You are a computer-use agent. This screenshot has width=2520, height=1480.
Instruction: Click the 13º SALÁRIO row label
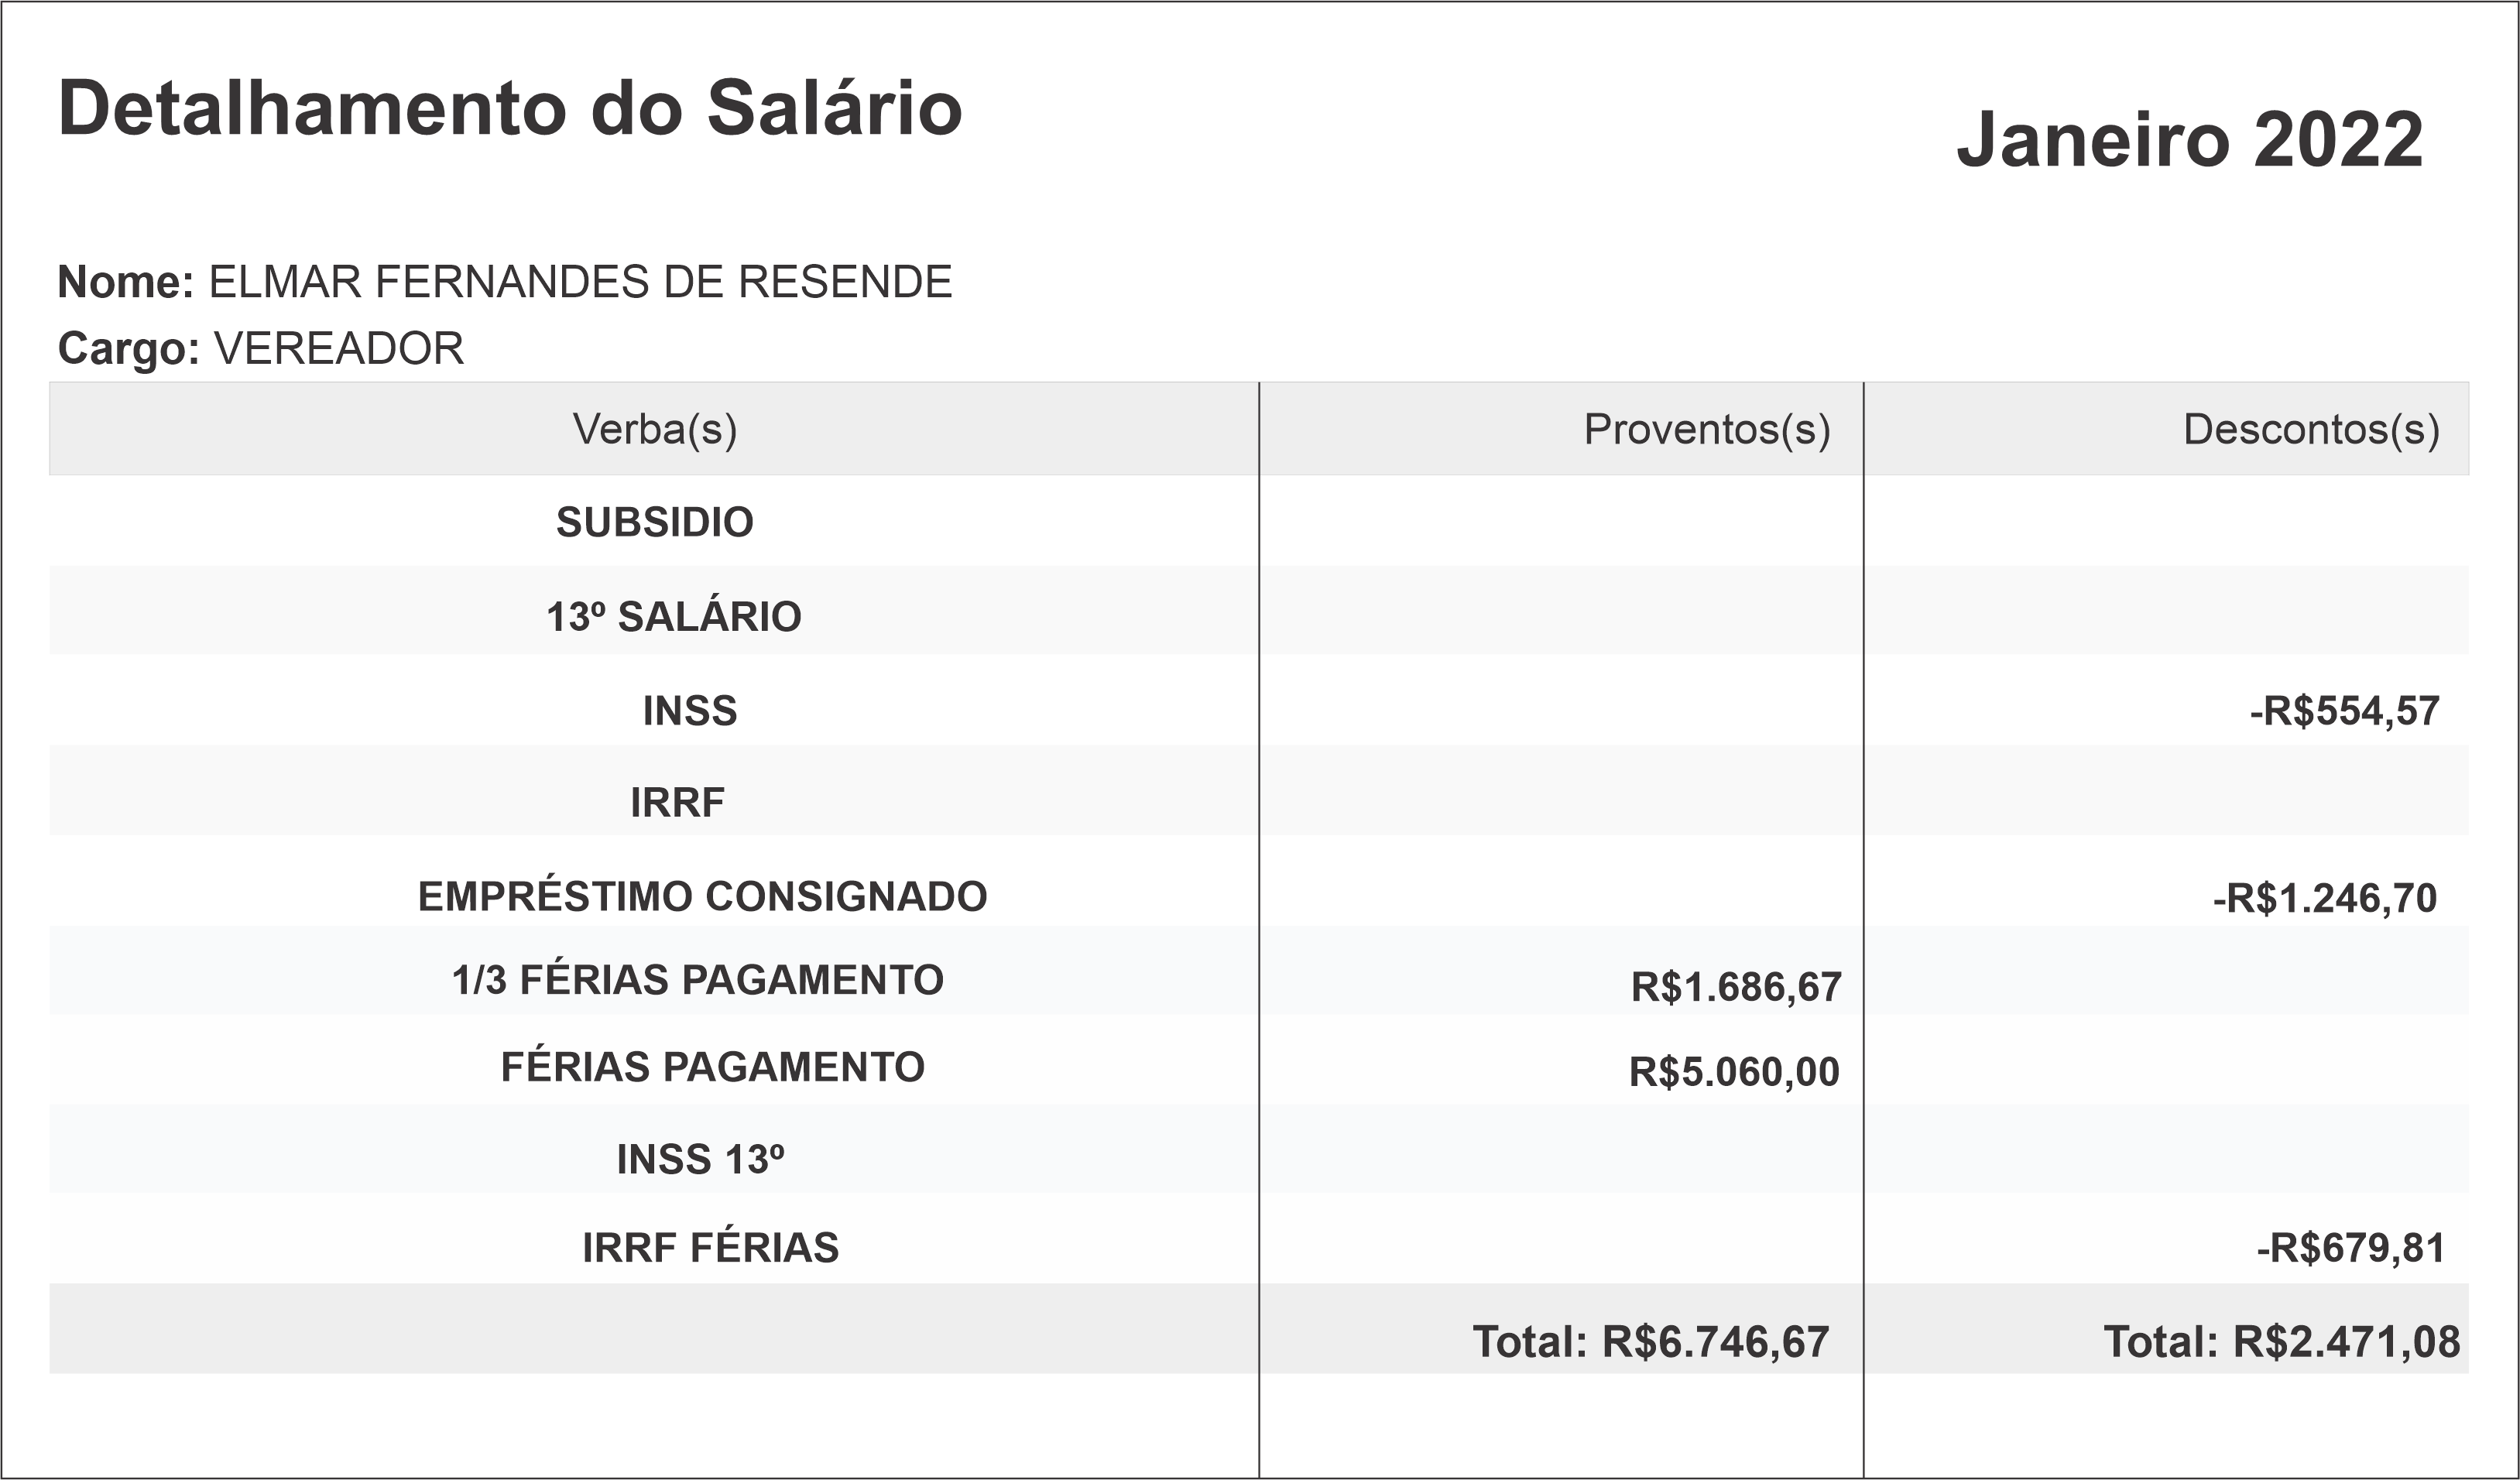pyautogui.click(x=674, y=616)
